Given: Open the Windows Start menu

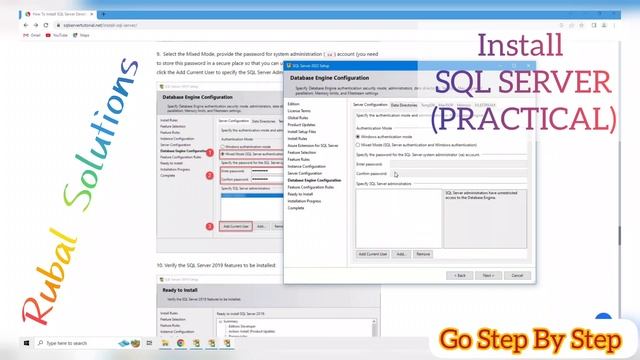Looking at the screenshot, I should [x=27, y=343].
